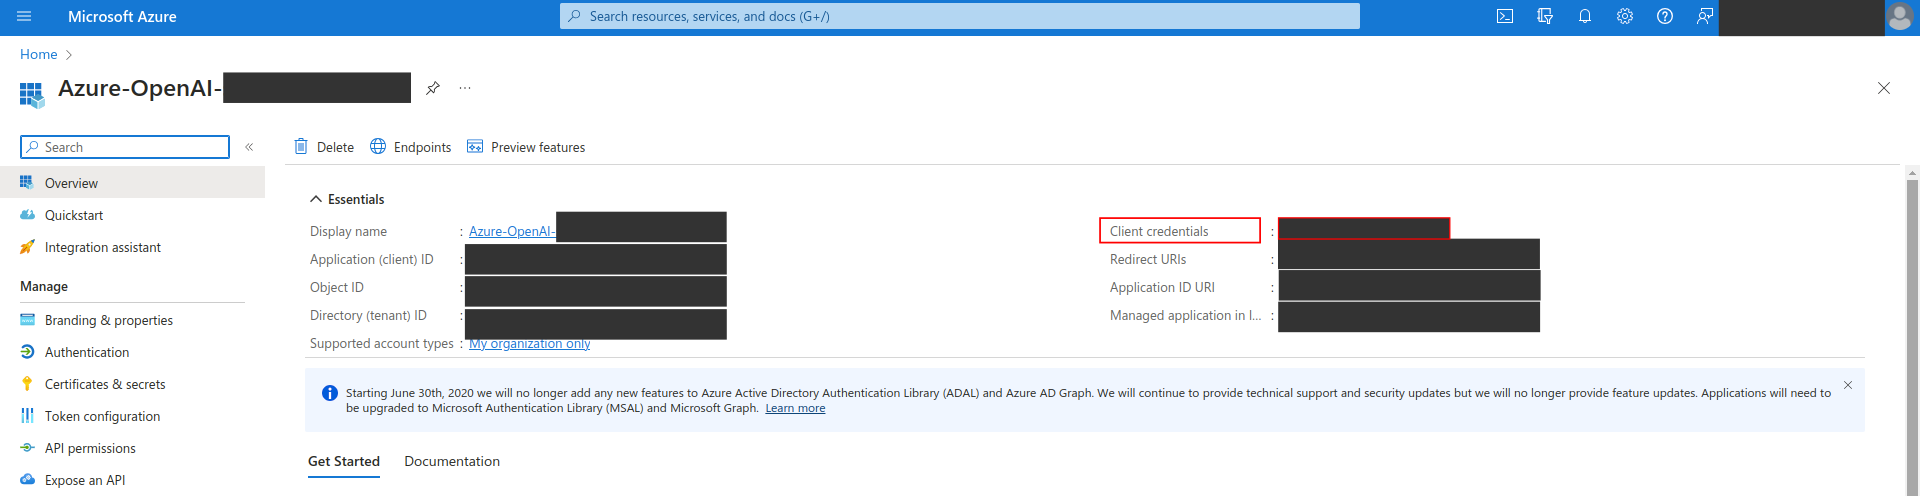Open Endpoints from the toolbar

[411, 147]
